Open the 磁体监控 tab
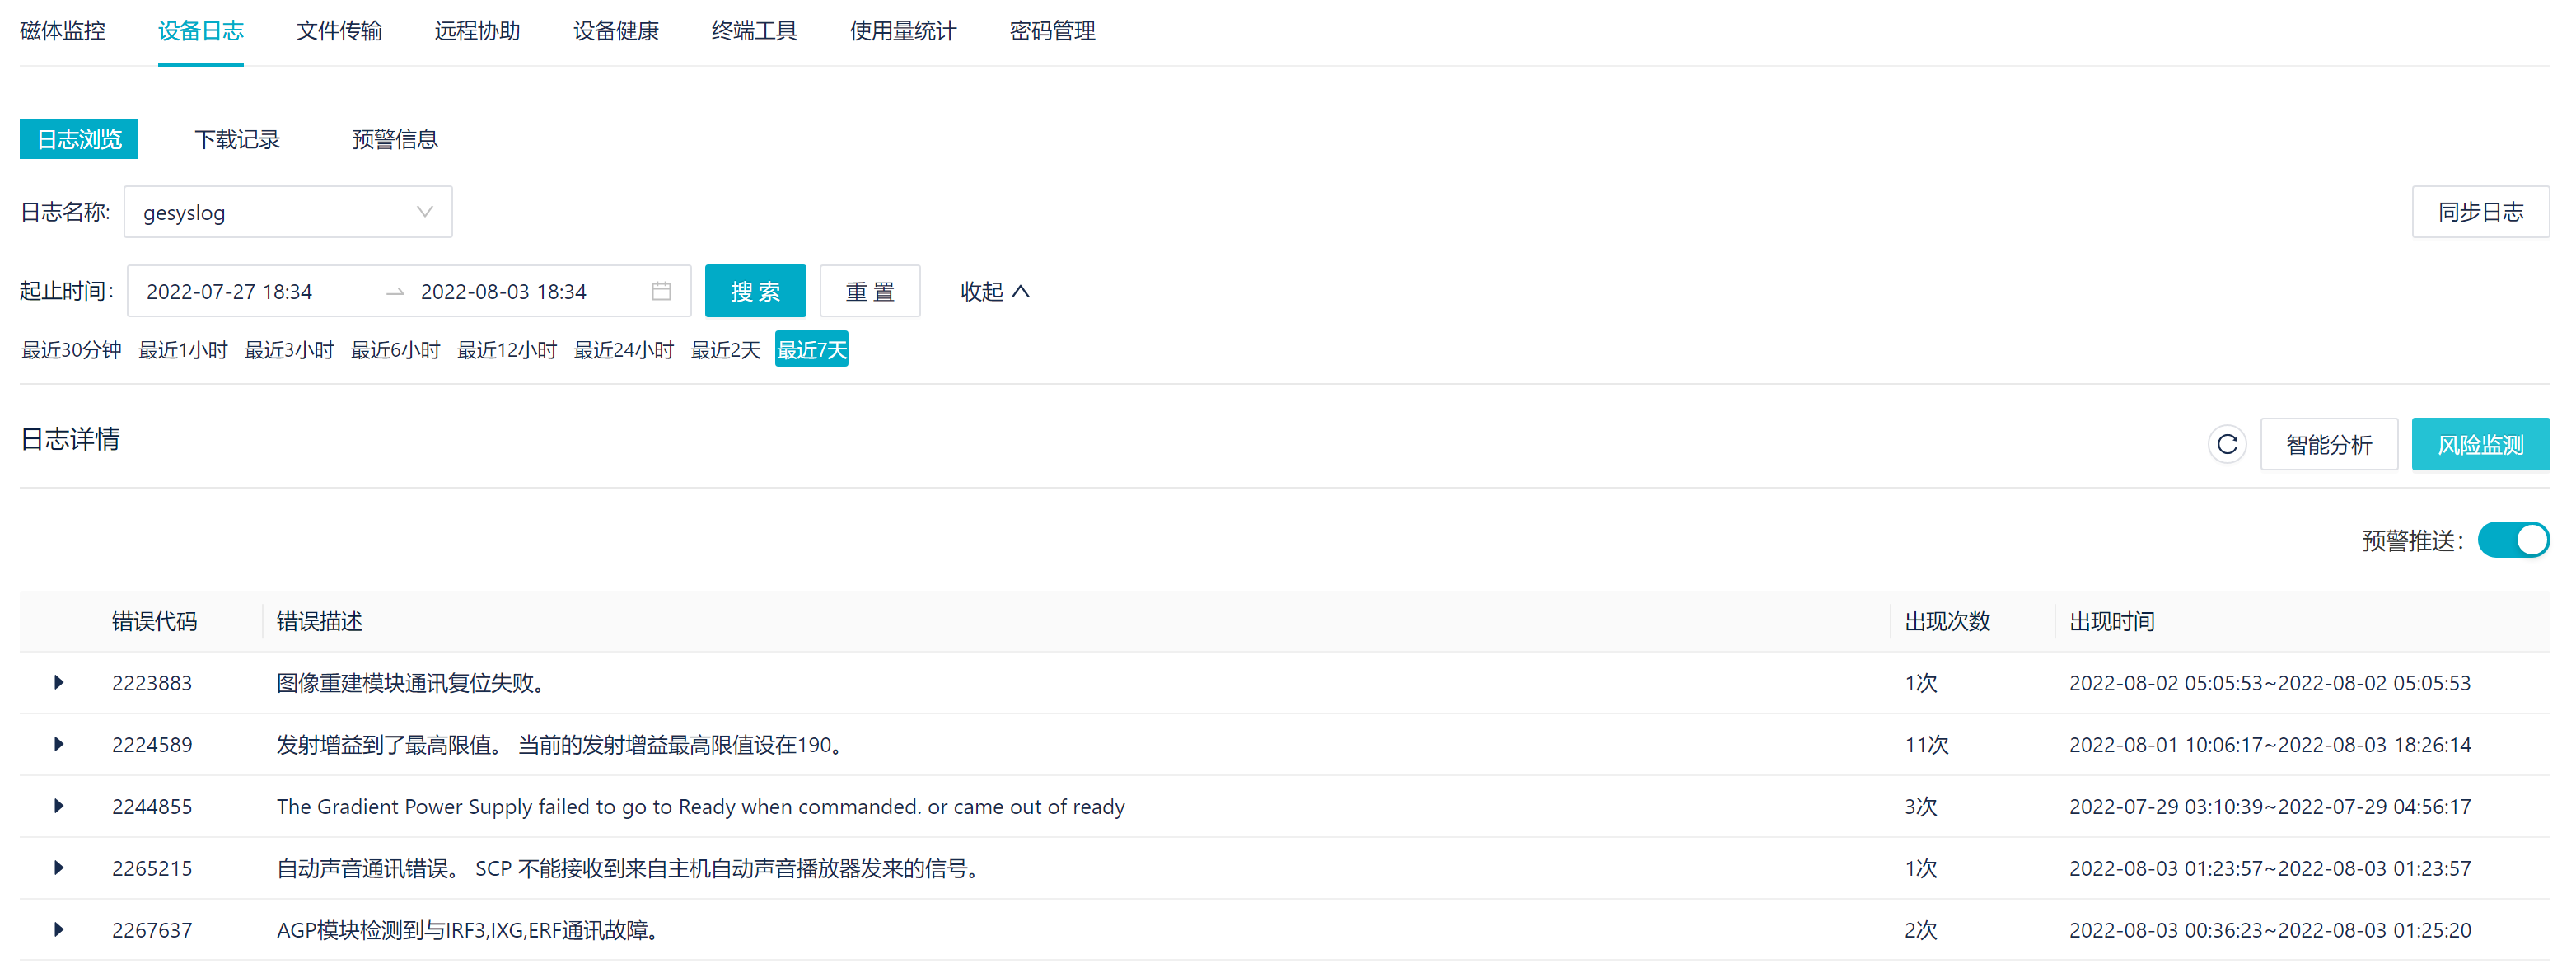The height and width of the screenshot is (973, 2576). 62,31
